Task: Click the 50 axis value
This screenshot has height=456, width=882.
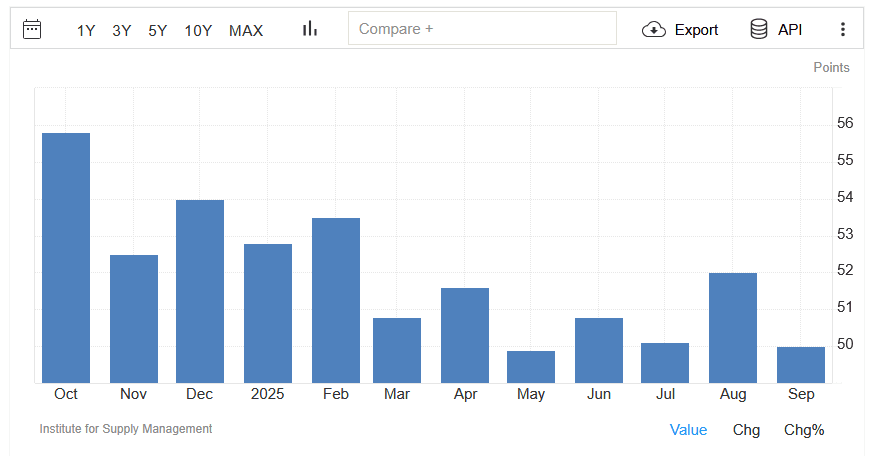Action: tap(845, 344)
